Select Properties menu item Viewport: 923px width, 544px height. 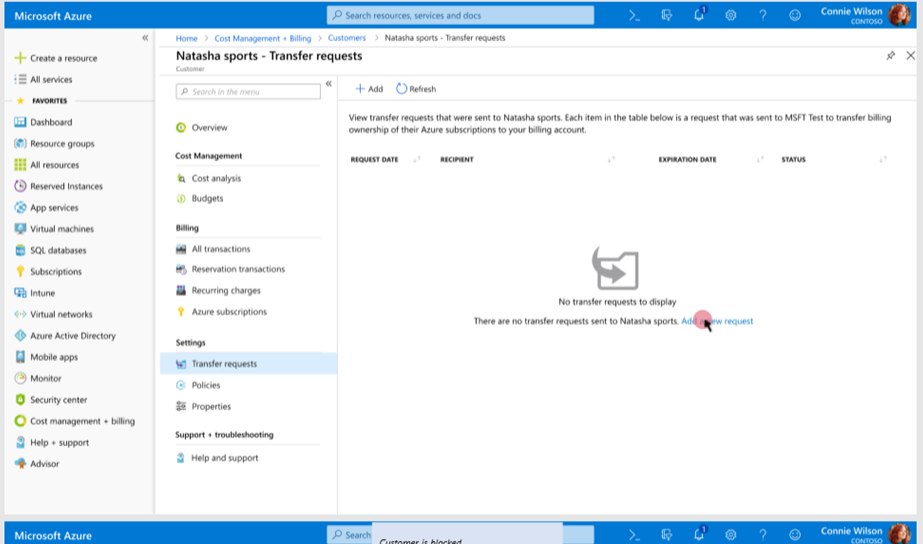pos(204,406)
